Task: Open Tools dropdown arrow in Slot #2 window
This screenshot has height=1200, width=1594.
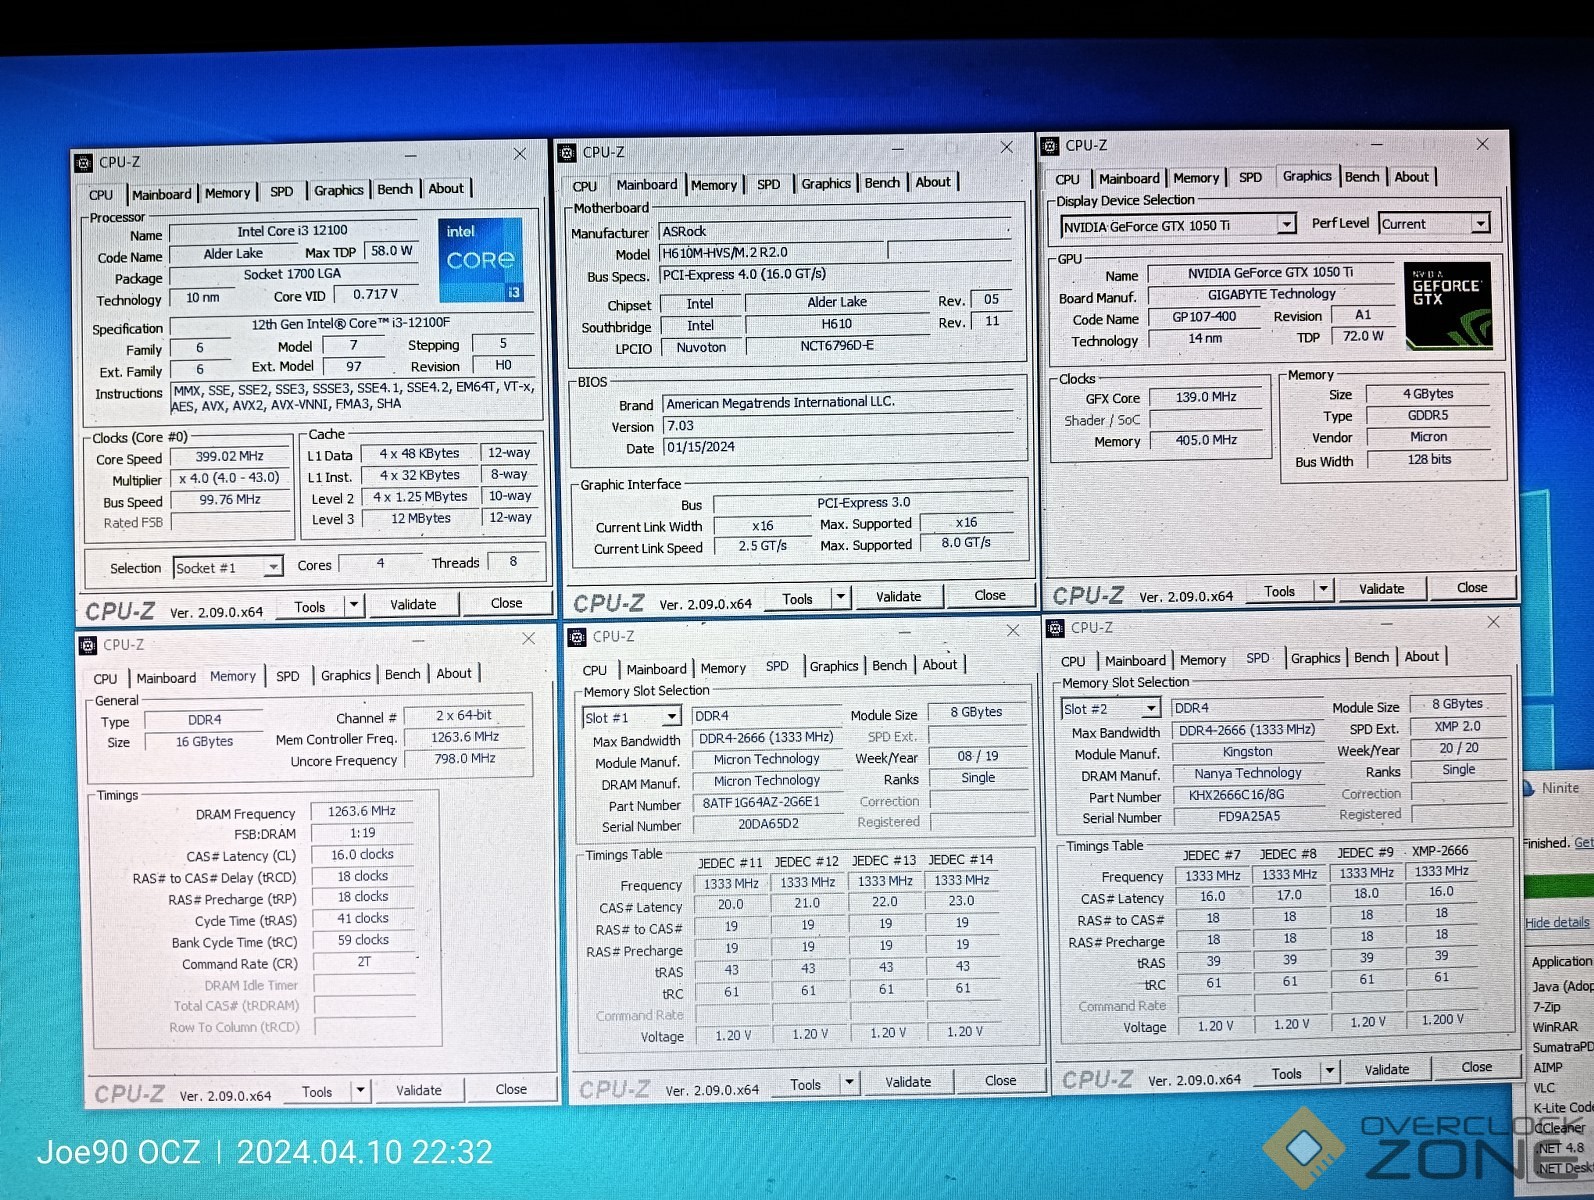Action: (1330, 1072)
